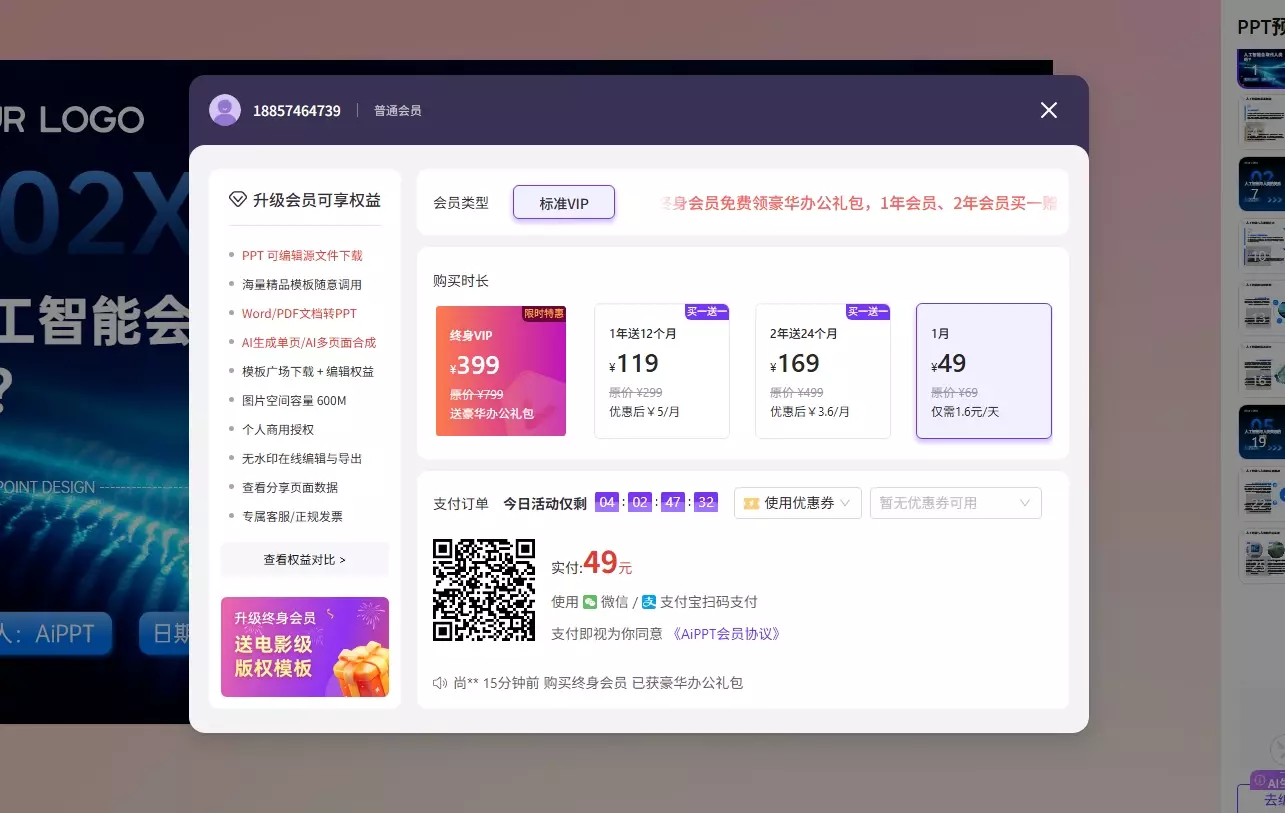Viewport: 1285px width, 813px height.
Task: Click the payment QR code
Action: (x=484, y=590)
